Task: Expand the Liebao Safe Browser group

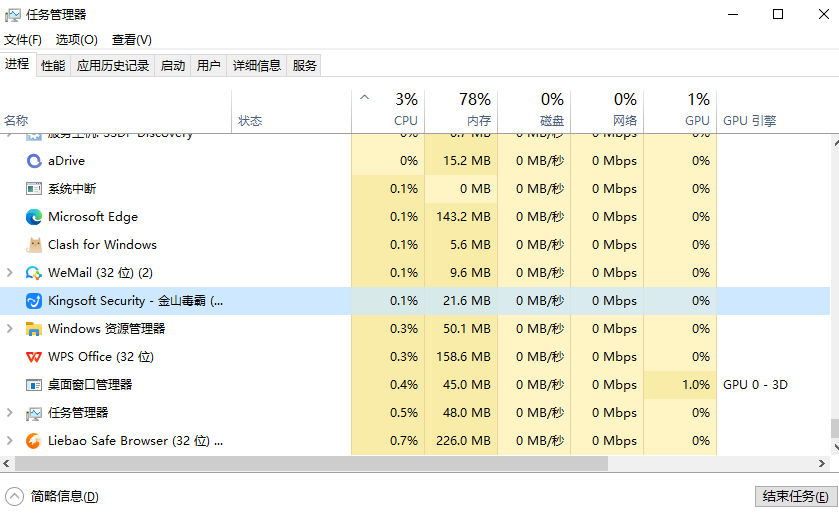Action: (x=10, y=440)
